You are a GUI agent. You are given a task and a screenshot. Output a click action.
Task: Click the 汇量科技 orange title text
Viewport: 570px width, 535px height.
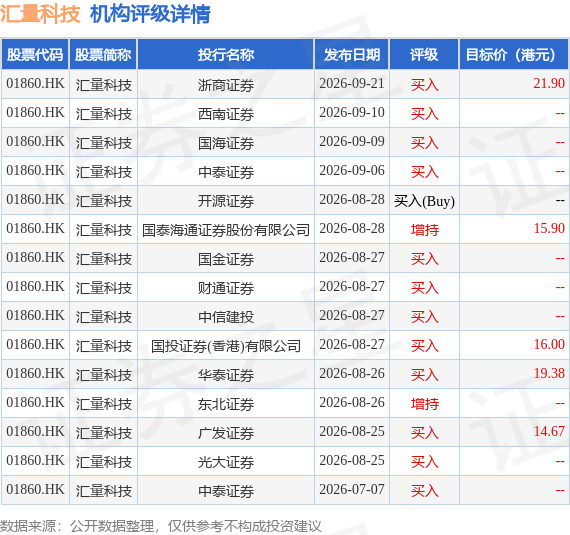pyautogui.click(x=40, y=15)
